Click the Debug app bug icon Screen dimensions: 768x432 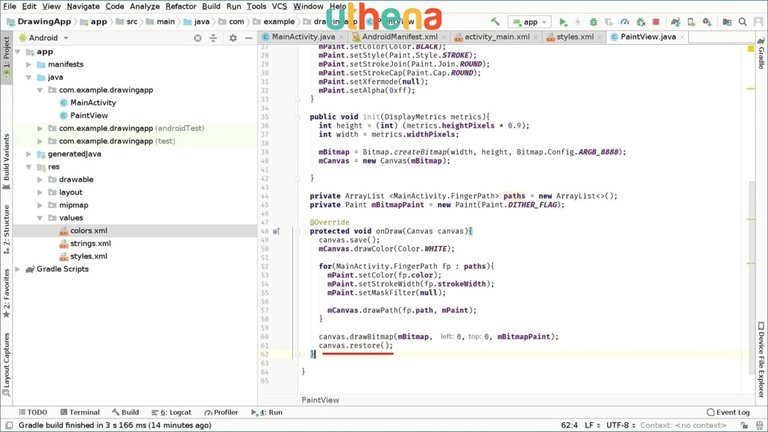594,21
